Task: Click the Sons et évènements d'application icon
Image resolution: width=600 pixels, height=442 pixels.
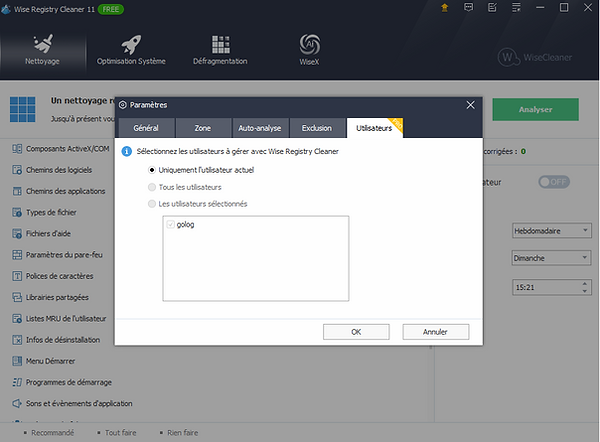Action: (17, 403)
